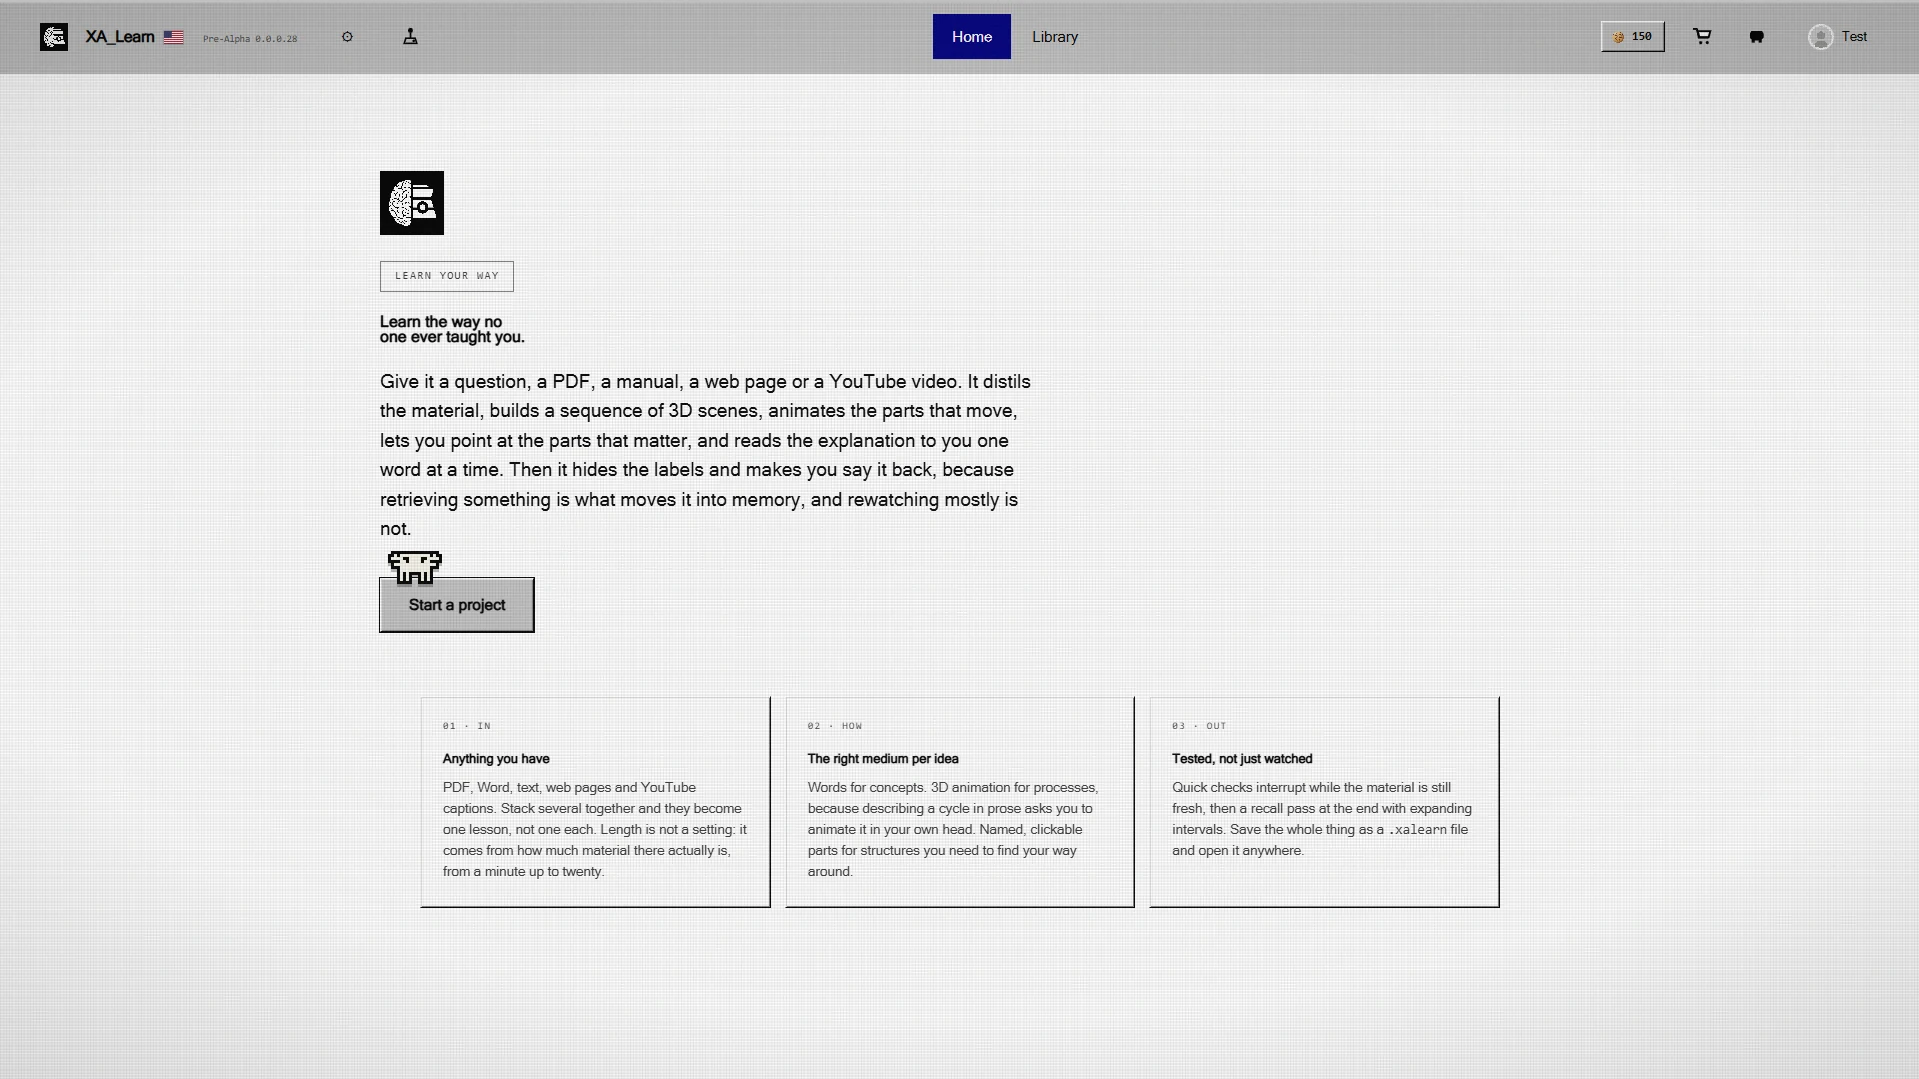Click the pixel mascot above Start a project
Viewport: 1919px width, 1079px height.
[x=415, y=567]
